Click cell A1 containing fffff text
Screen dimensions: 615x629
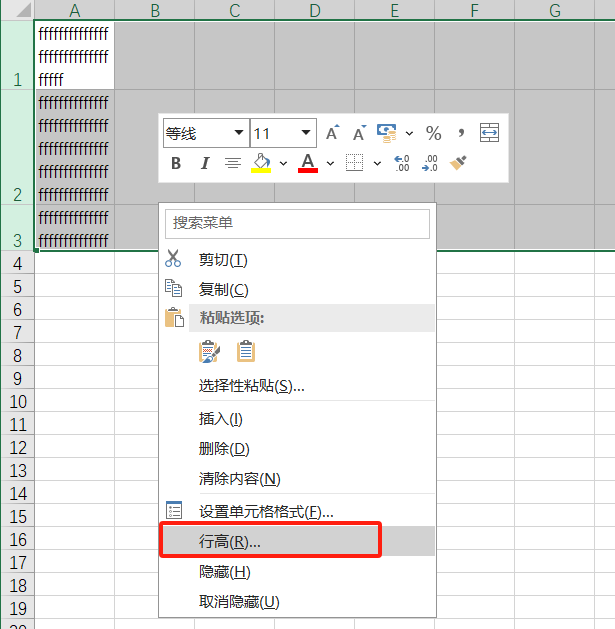pyautogui.click(x=75, y=55)
